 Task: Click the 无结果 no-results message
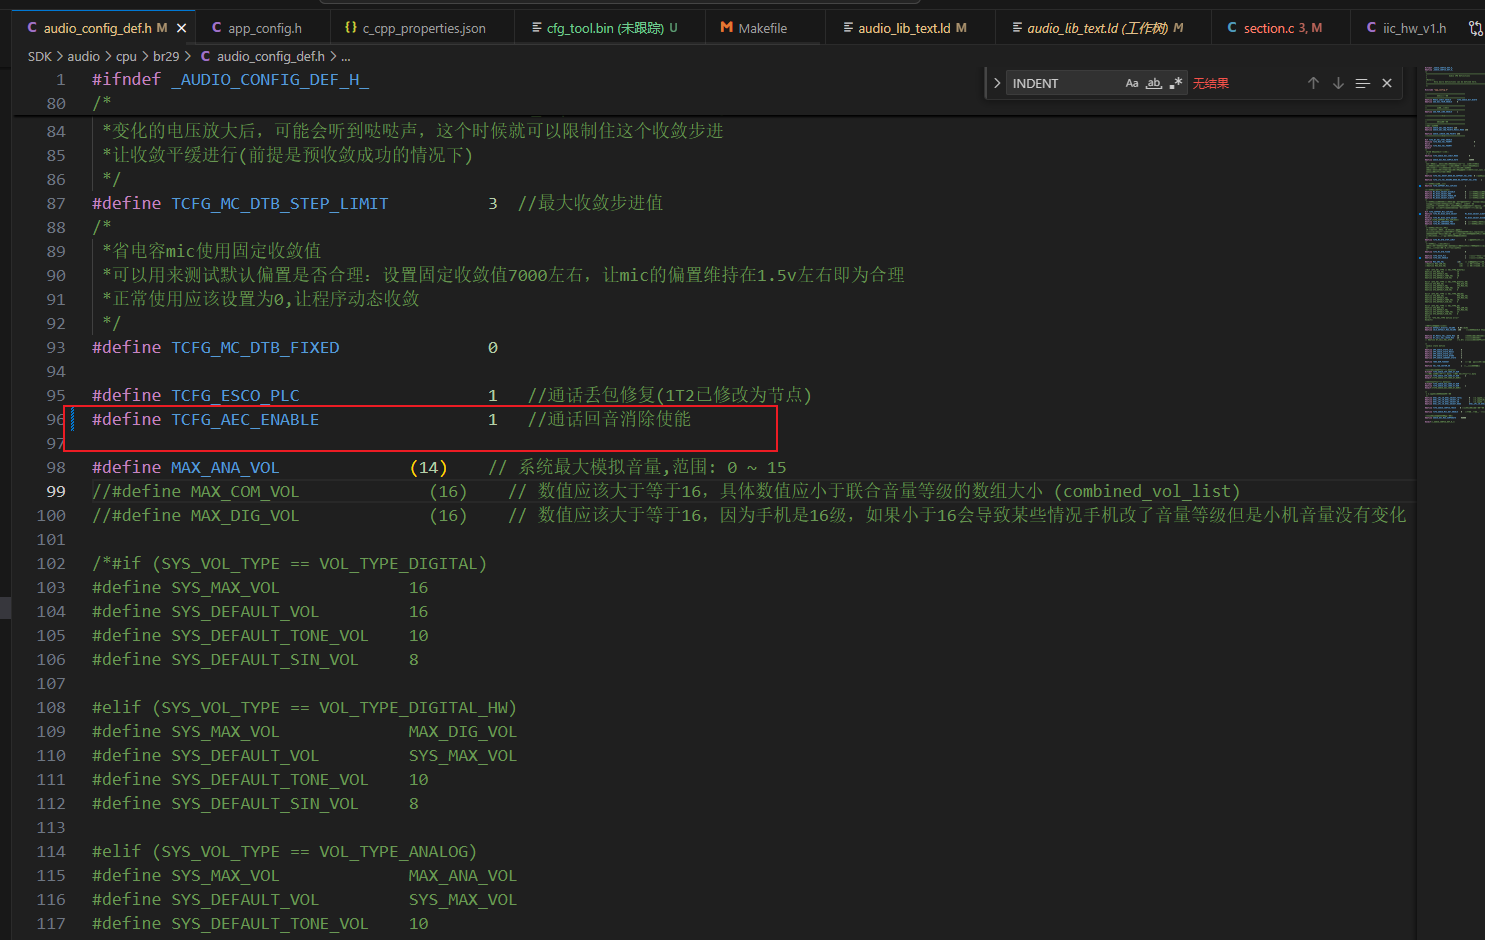click(1210, 84)
